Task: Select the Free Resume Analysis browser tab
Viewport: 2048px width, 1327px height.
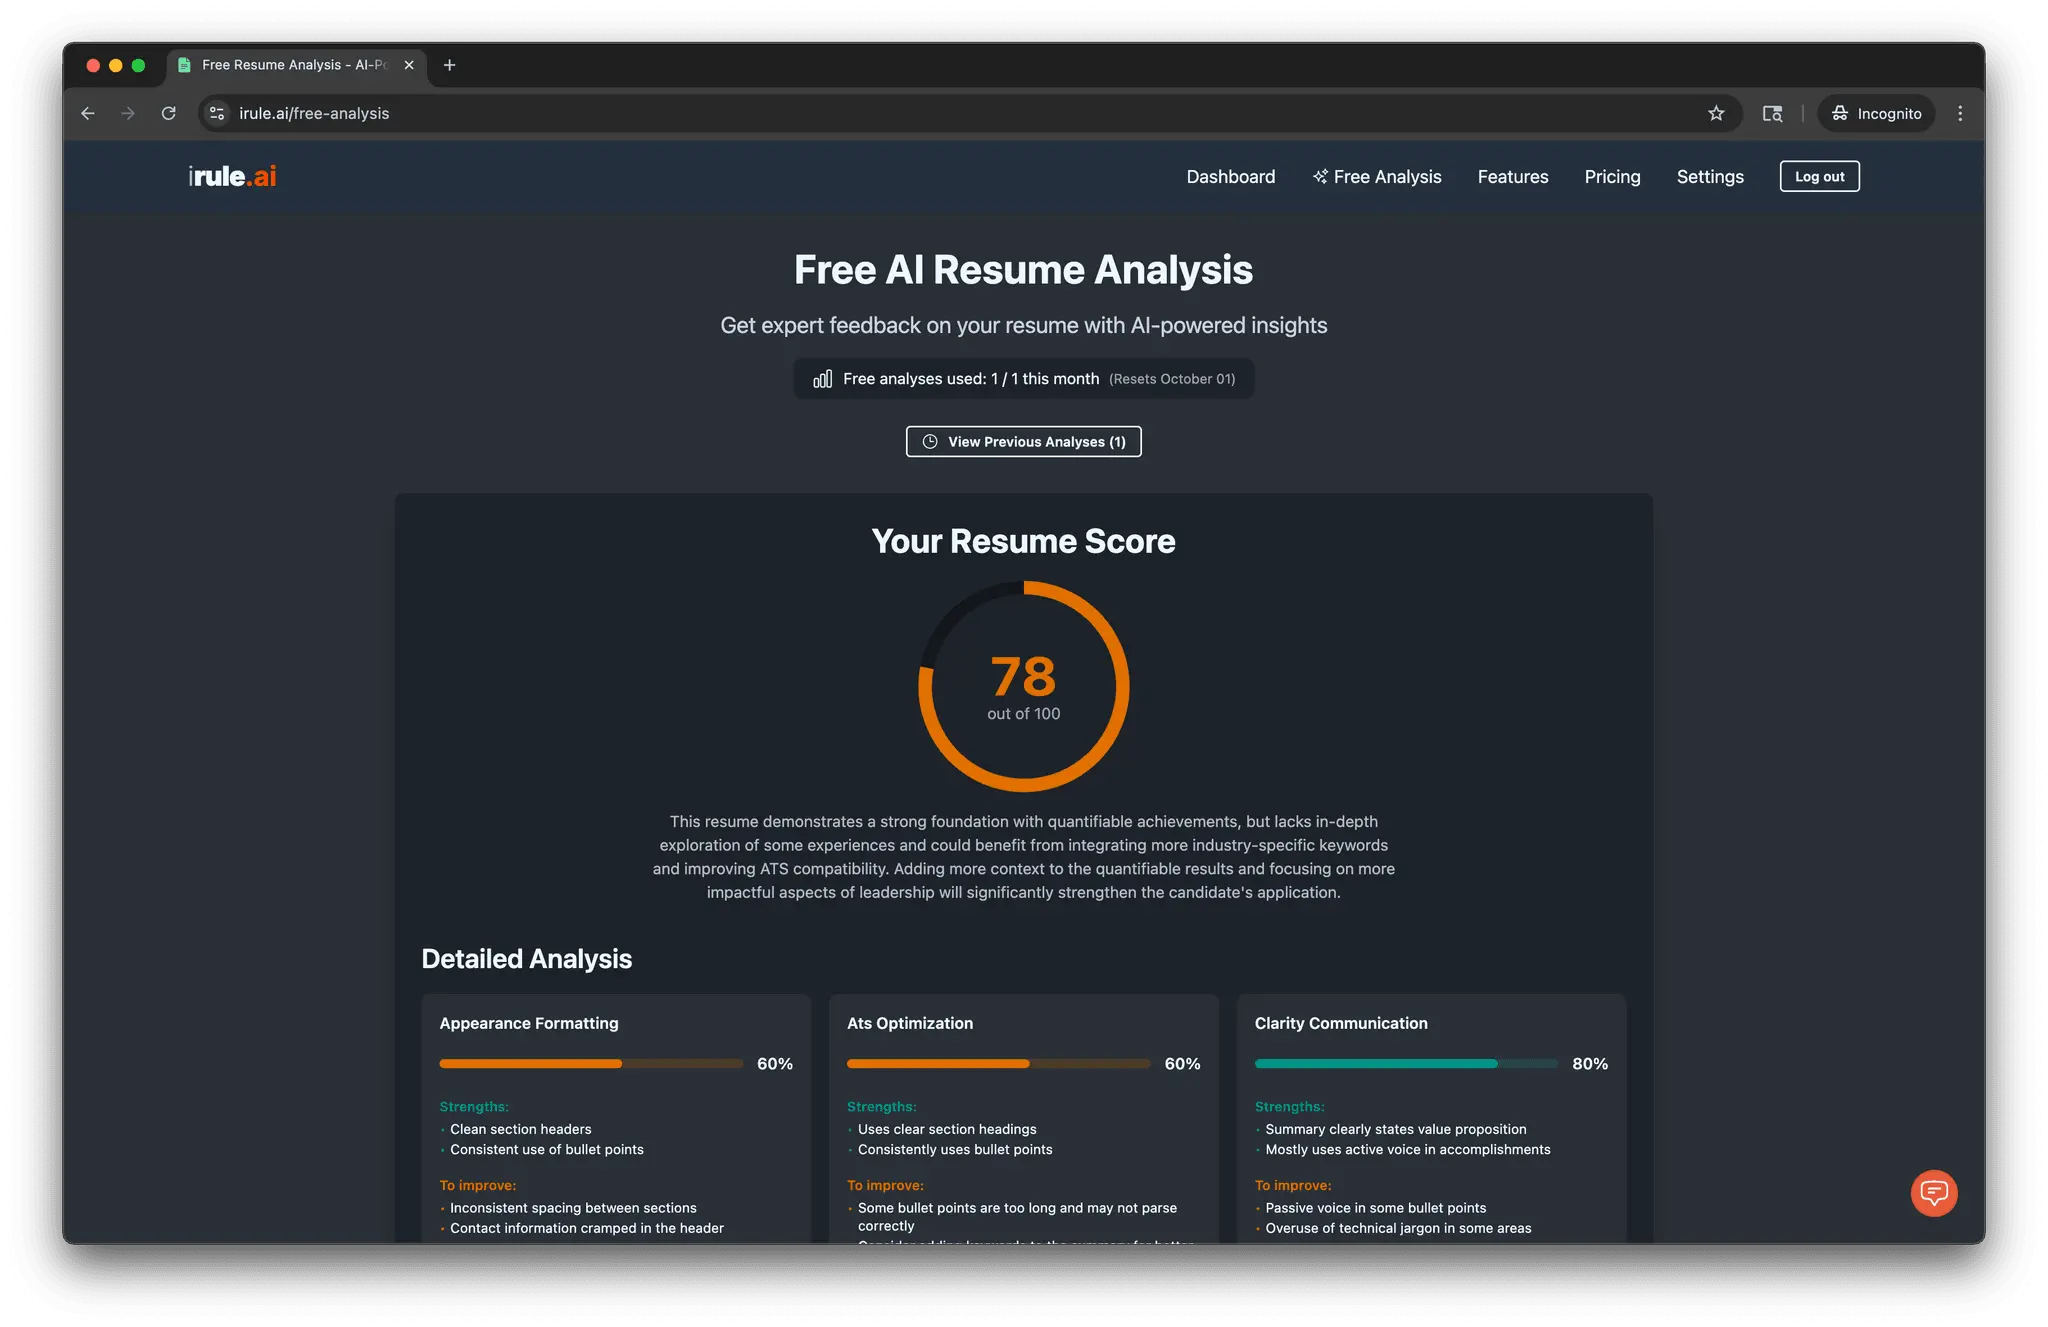Action: (x=295, y=65)
